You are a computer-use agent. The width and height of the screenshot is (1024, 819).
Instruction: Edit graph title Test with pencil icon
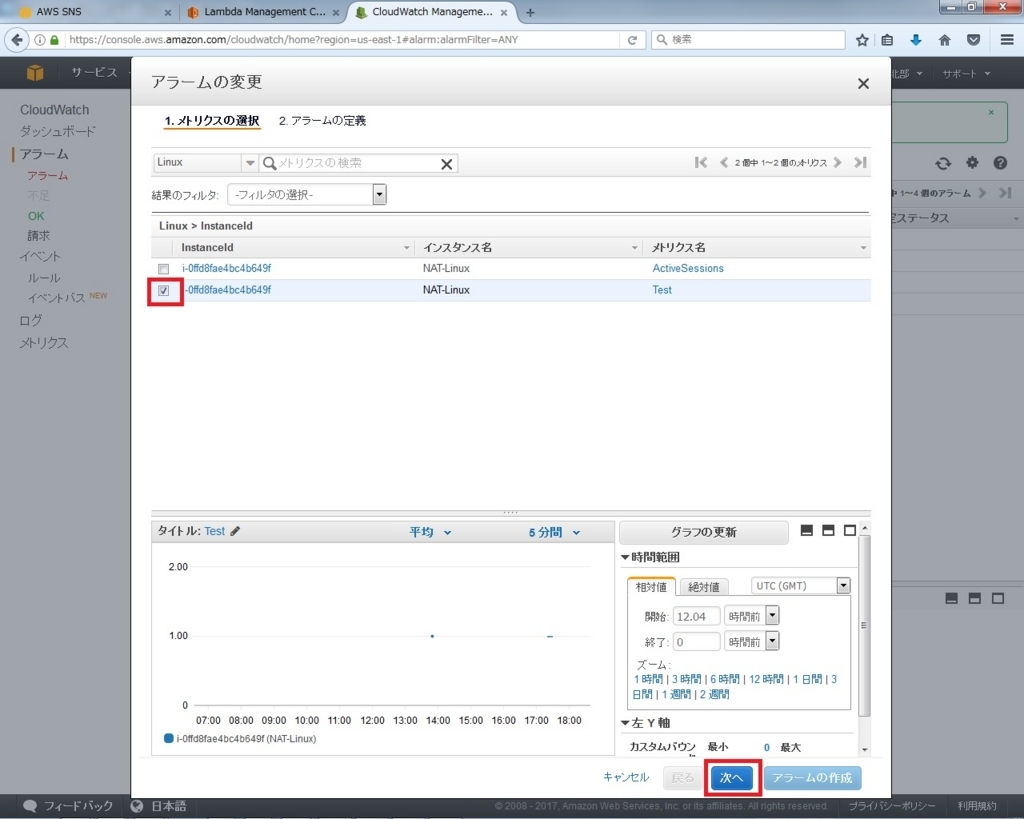pos(235,531)
